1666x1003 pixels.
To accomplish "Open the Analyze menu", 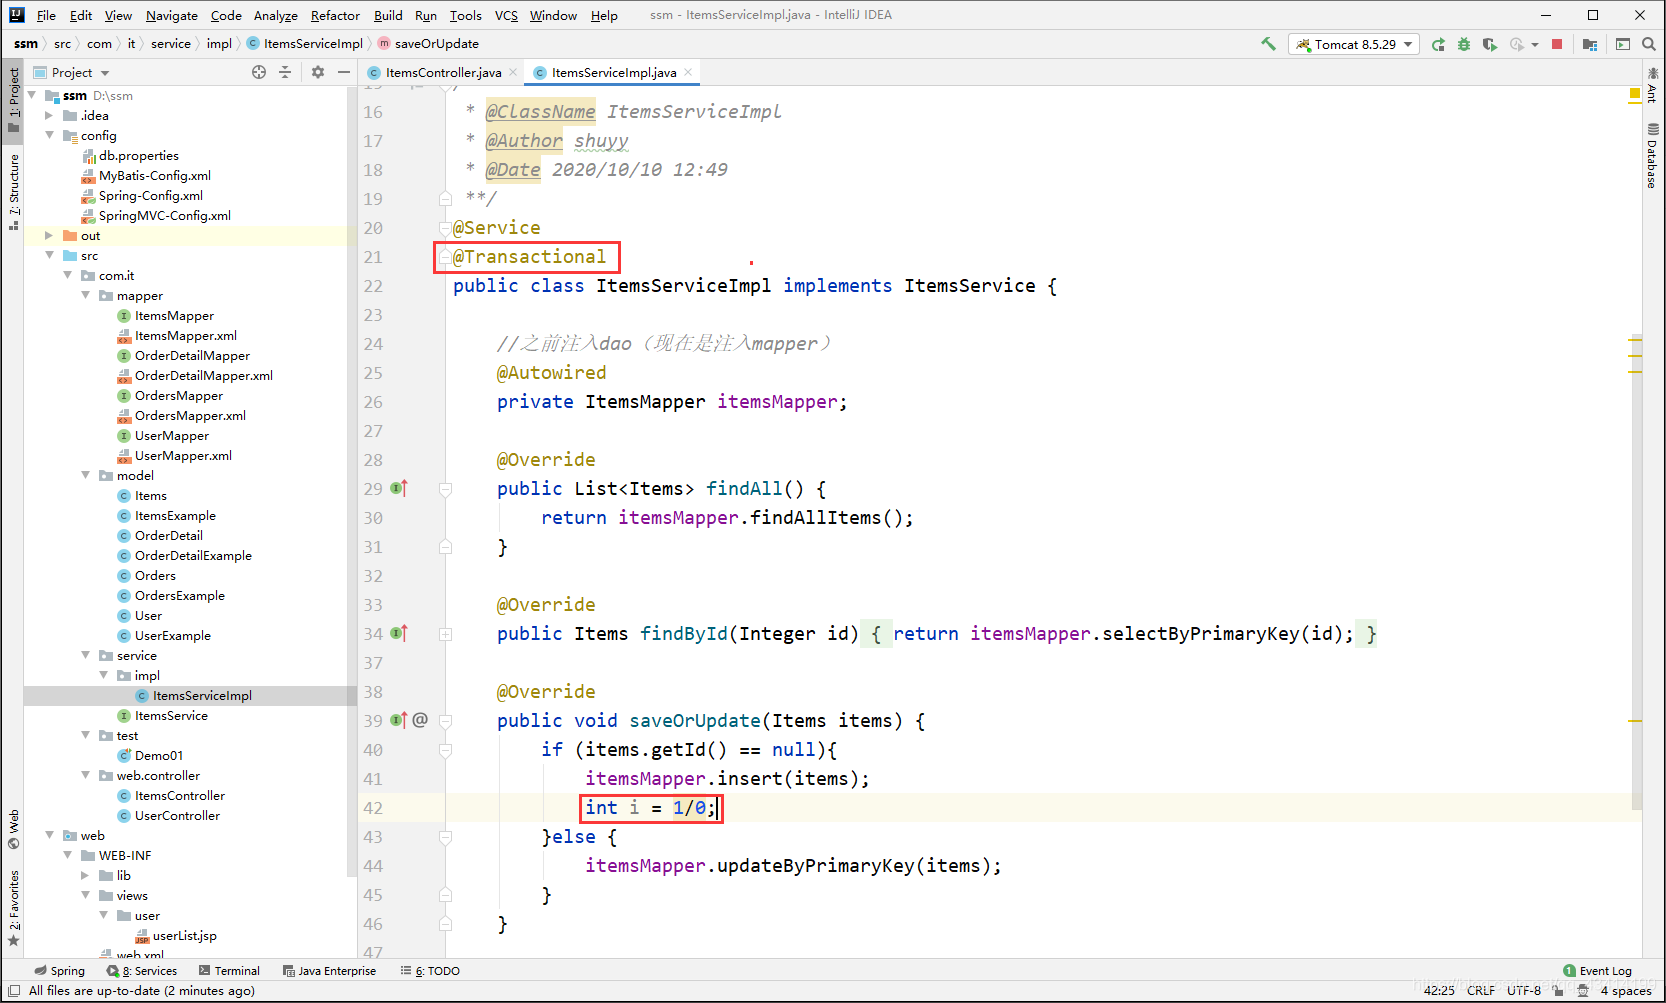I will [275, 15].
